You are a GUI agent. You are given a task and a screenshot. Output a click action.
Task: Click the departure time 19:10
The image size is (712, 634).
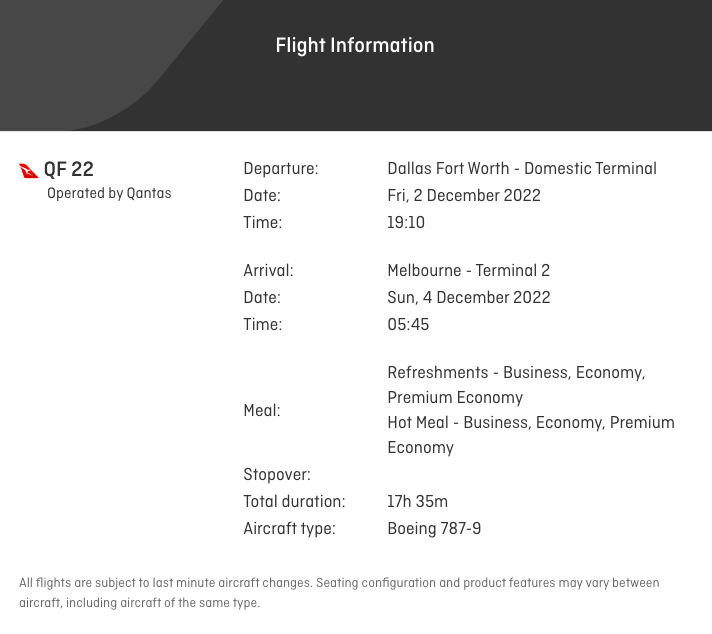click(406, 223)
